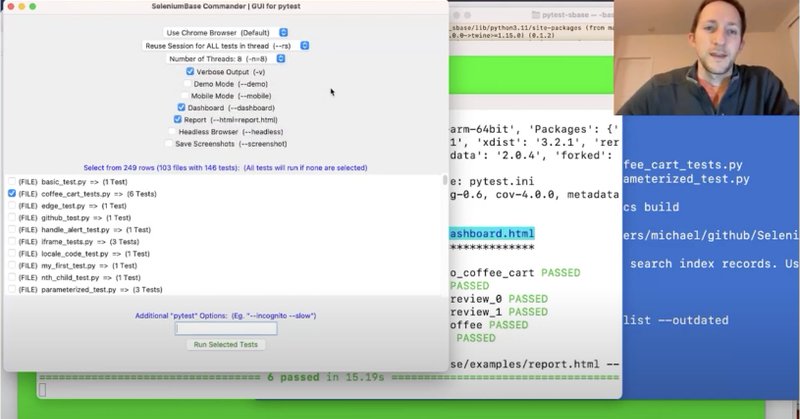Click 'list --outdated' text in blue terminal
The image size is (800, 419).
676,320
